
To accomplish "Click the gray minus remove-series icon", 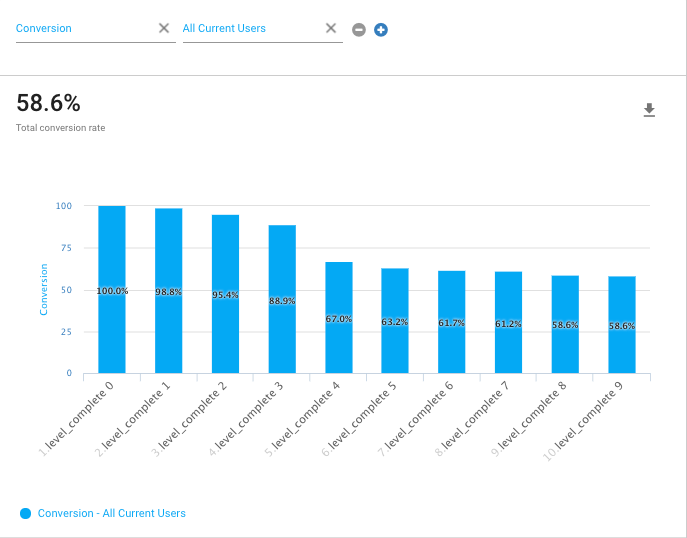I will click(359, 30).
